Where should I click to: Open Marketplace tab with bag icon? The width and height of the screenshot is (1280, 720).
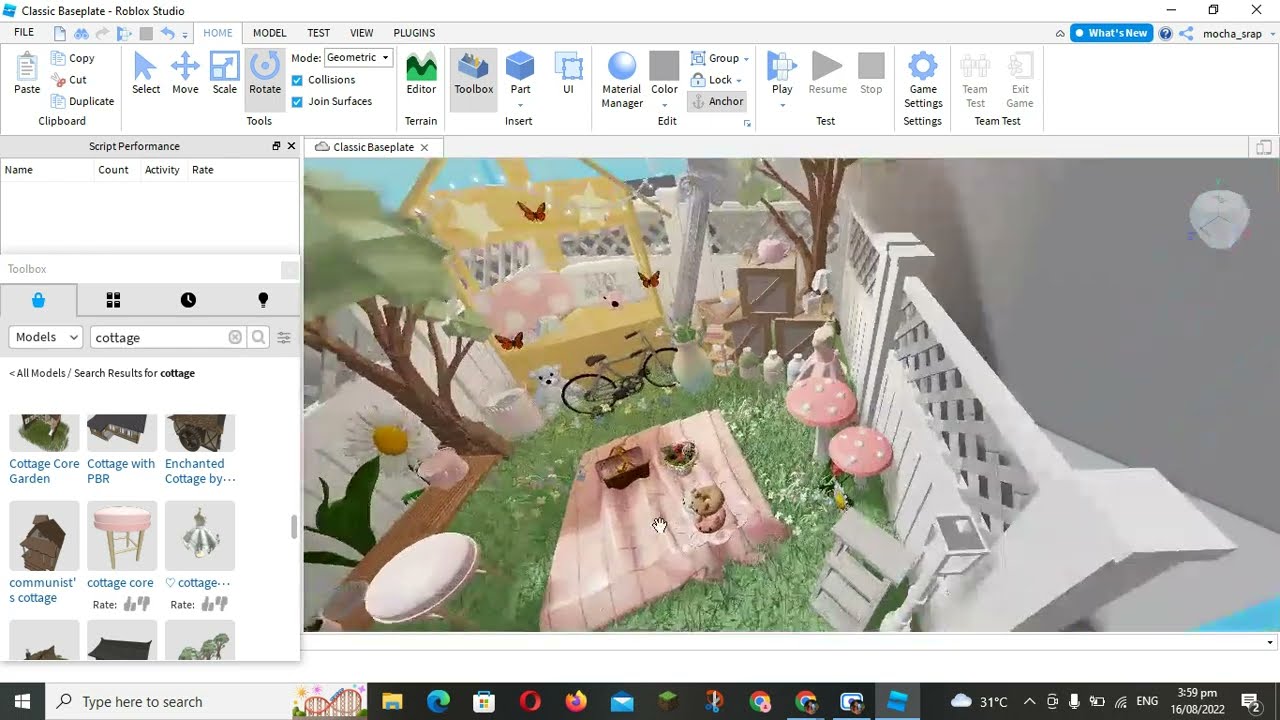coord(38,300)
